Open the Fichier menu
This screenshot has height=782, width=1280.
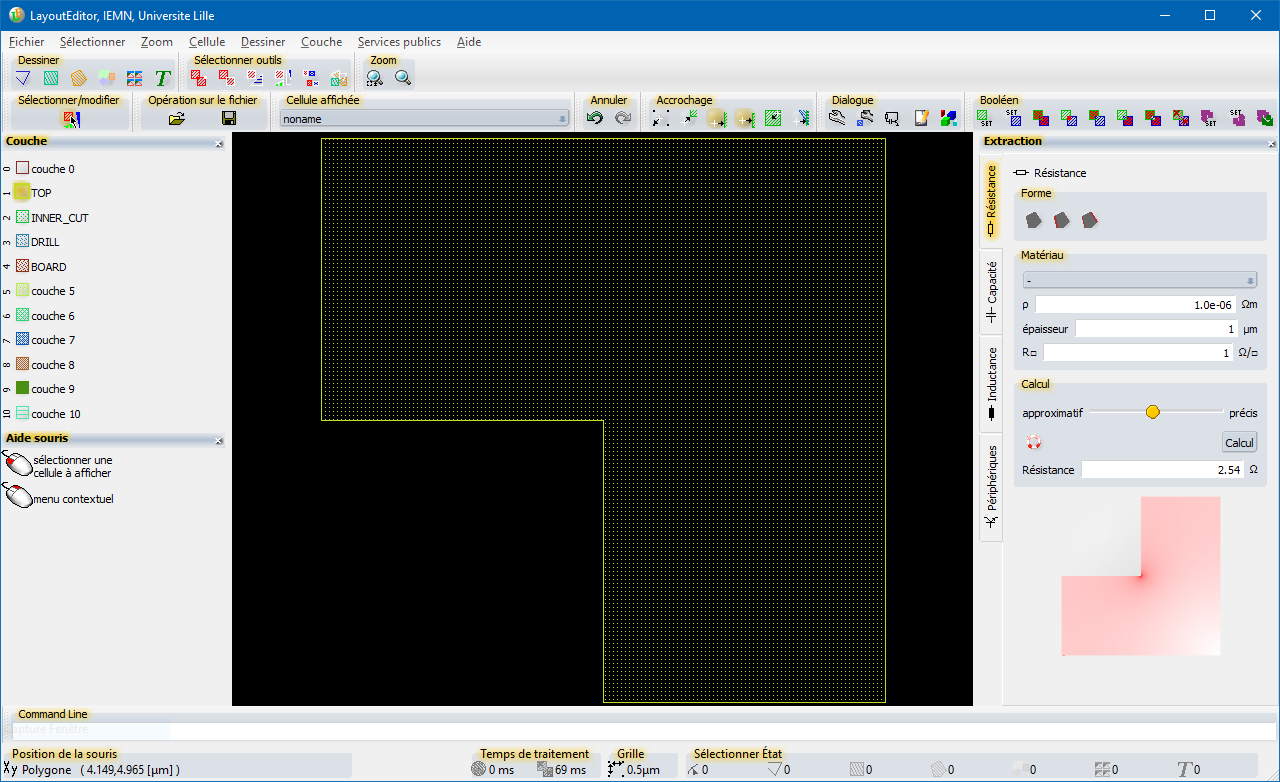pos(27,42)
